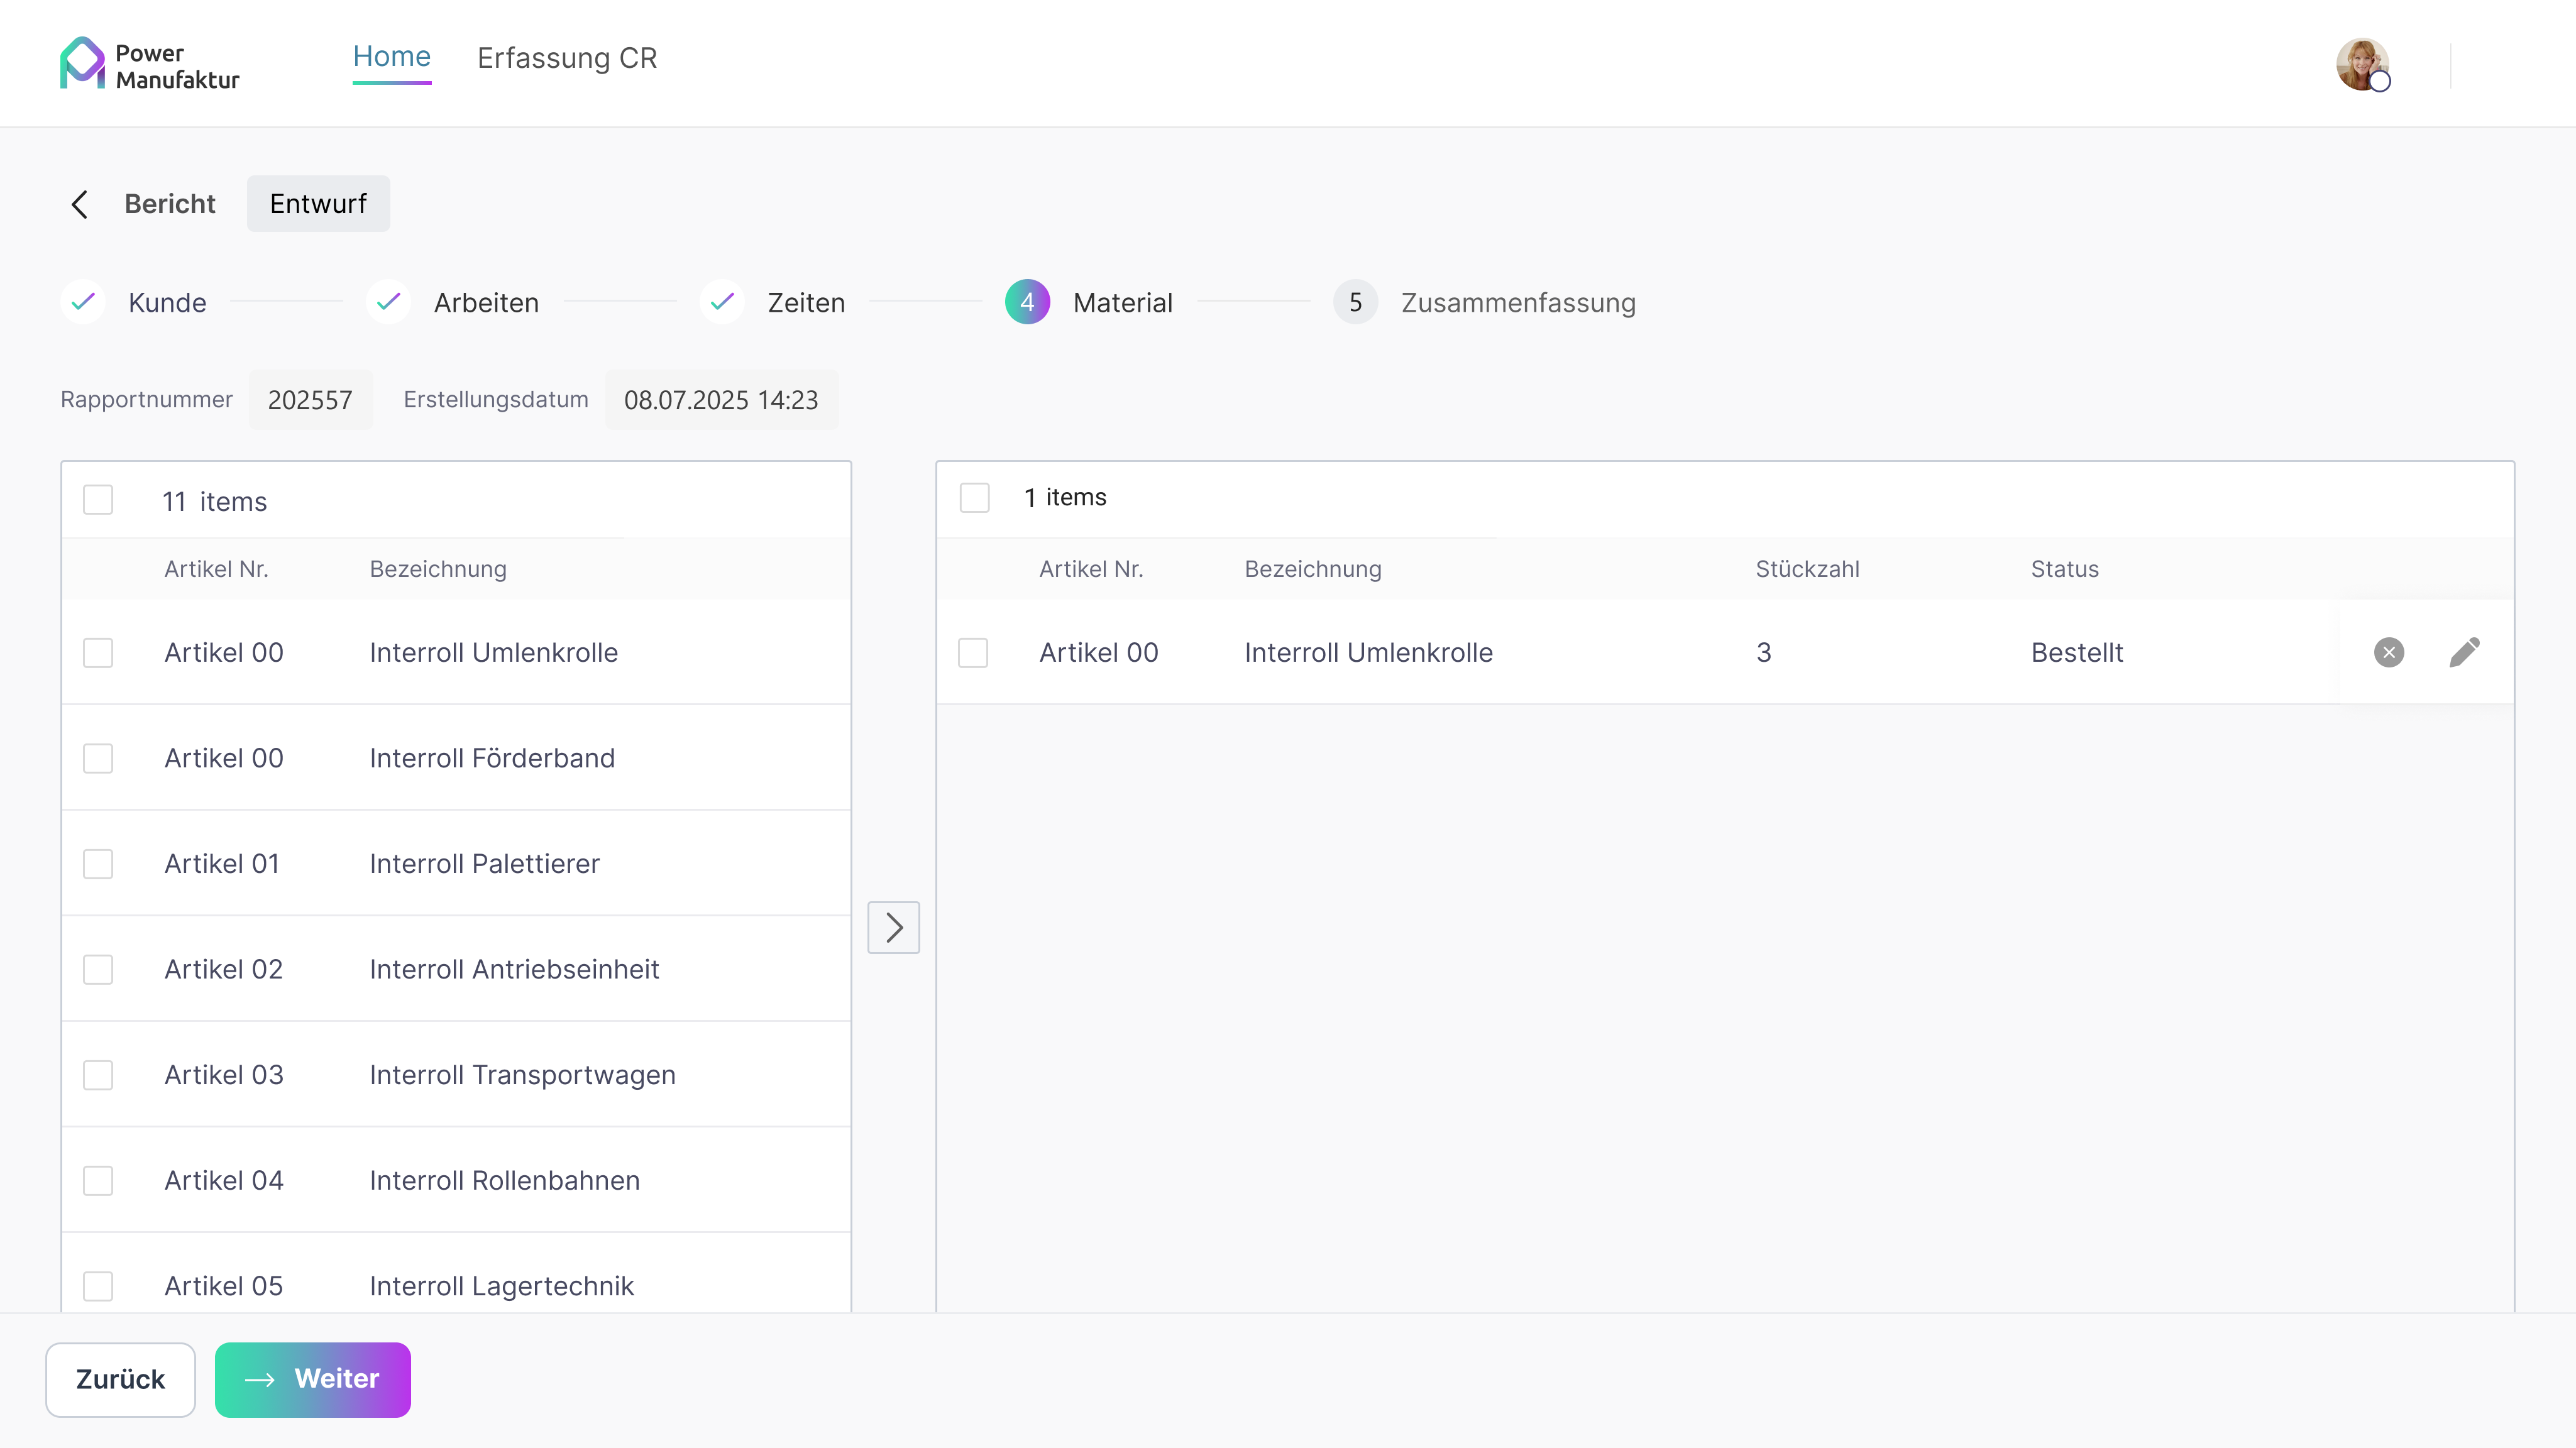Tick the Interroll Antriebseinheit row checkbox
2576x1448 pixels.
[98, 970]
